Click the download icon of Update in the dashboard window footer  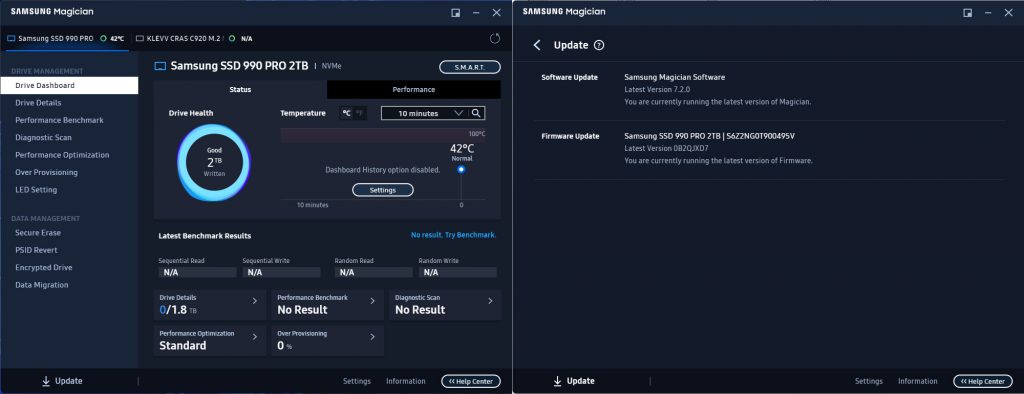tap(46, 381)
